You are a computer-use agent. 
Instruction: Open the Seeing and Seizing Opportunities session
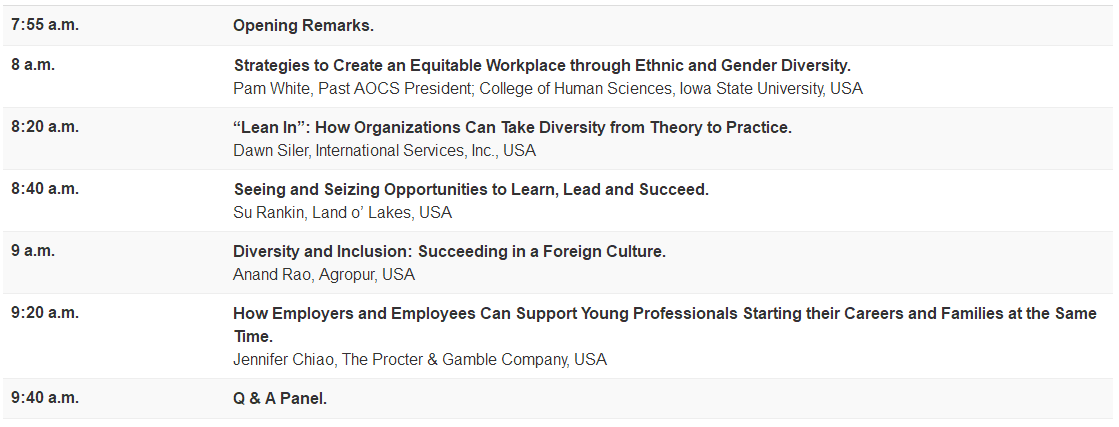(x=471, y=189)
